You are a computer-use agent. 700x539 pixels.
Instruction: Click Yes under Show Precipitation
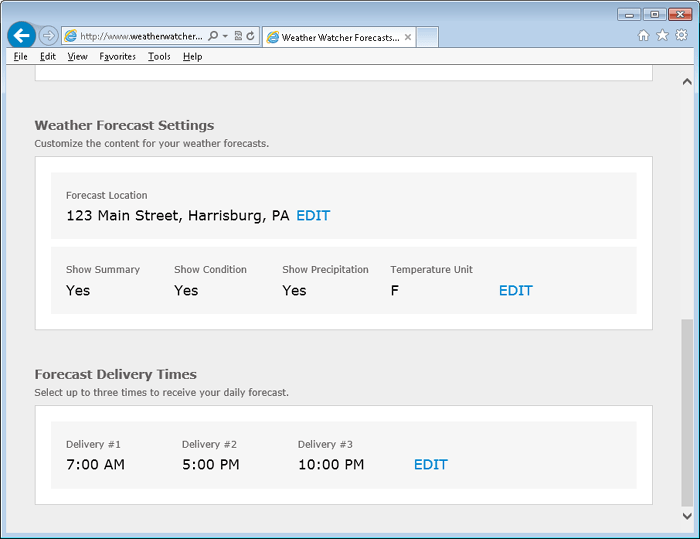(x=294, y=291)
